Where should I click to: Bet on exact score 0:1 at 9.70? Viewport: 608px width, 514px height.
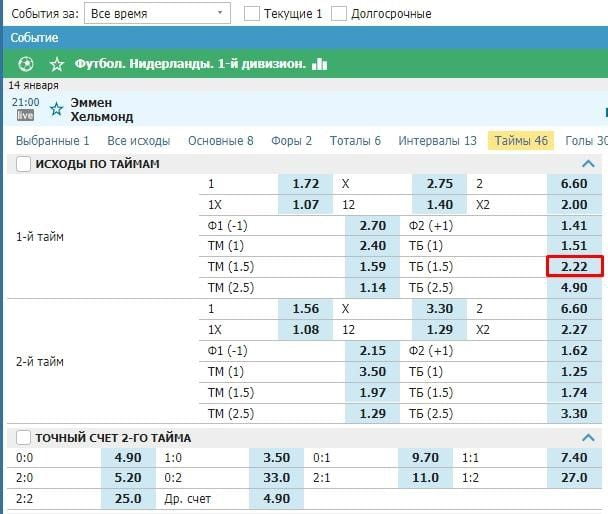click(x=425, y=457)
